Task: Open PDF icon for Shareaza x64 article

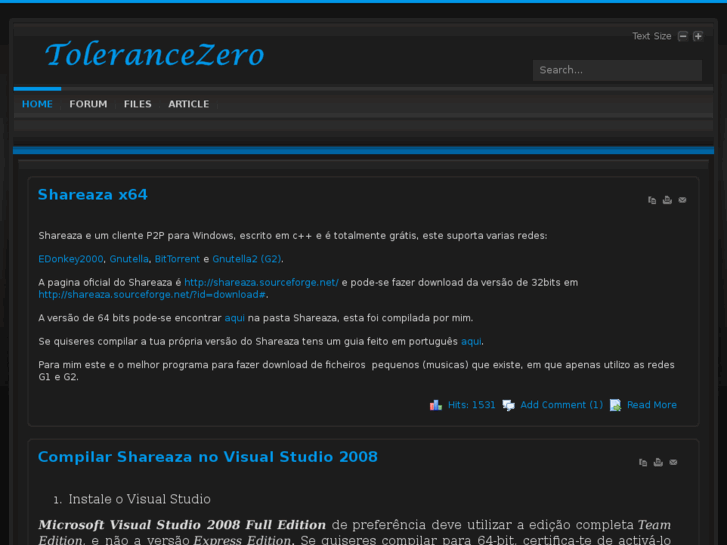Action: (x=652, y=200)
